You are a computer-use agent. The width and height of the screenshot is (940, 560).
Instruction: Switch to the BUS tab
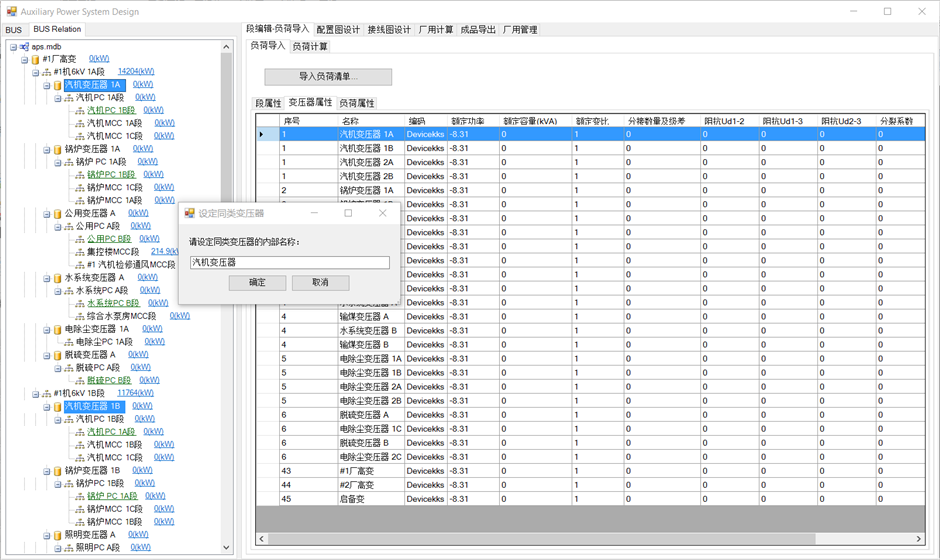14,30
